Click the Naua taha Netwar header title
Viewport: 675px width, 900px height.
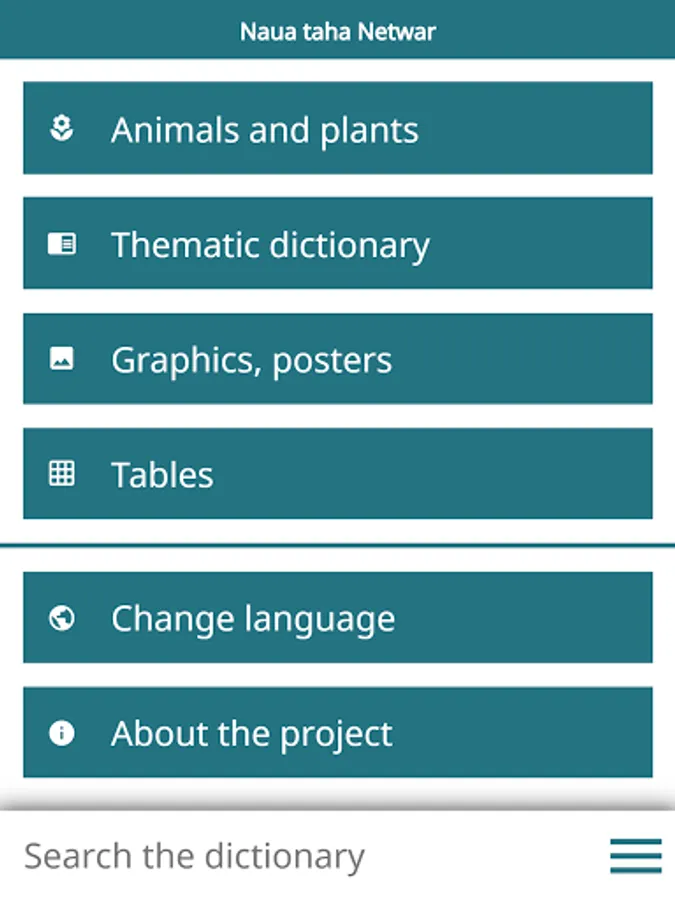(x=338, y=32)
